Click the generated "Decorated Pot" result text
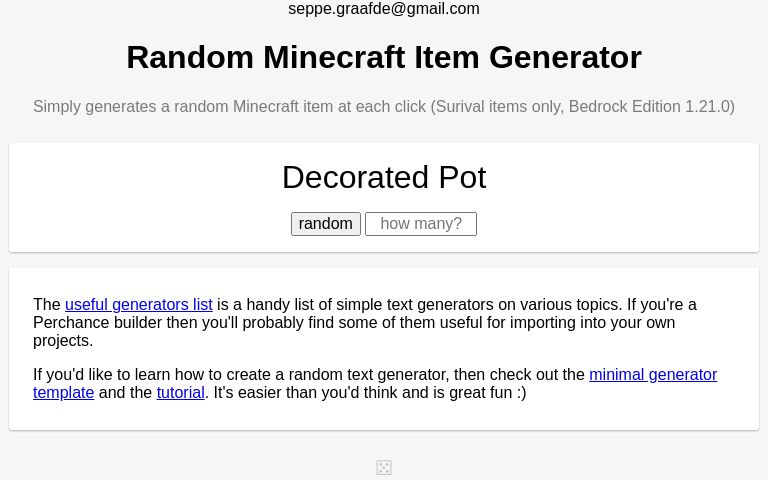This screenshot has height=480, width=768. point(384,177)
